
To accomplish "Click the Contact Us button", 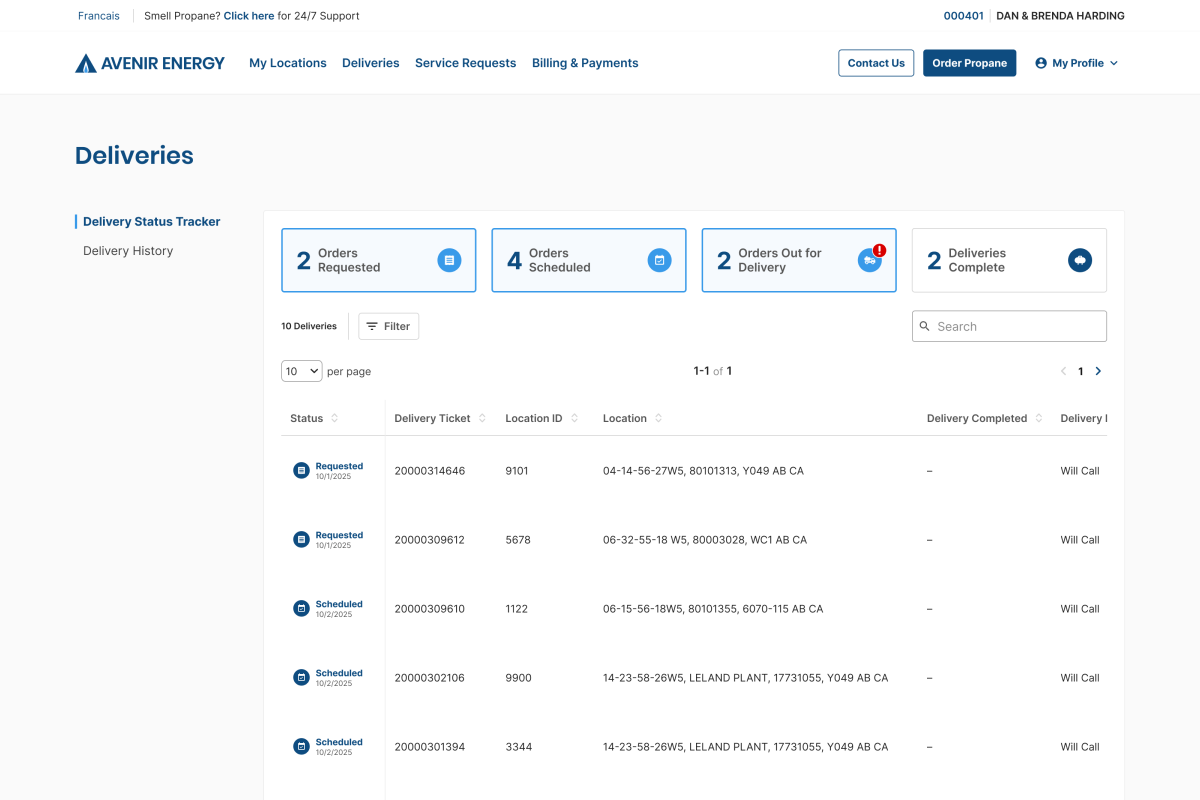I will (x=876, y=63).
